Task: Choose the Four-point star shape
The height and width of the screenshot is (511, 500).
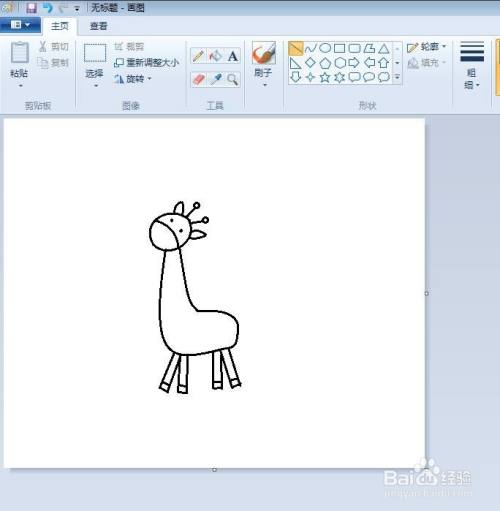Action: point(310,77)
